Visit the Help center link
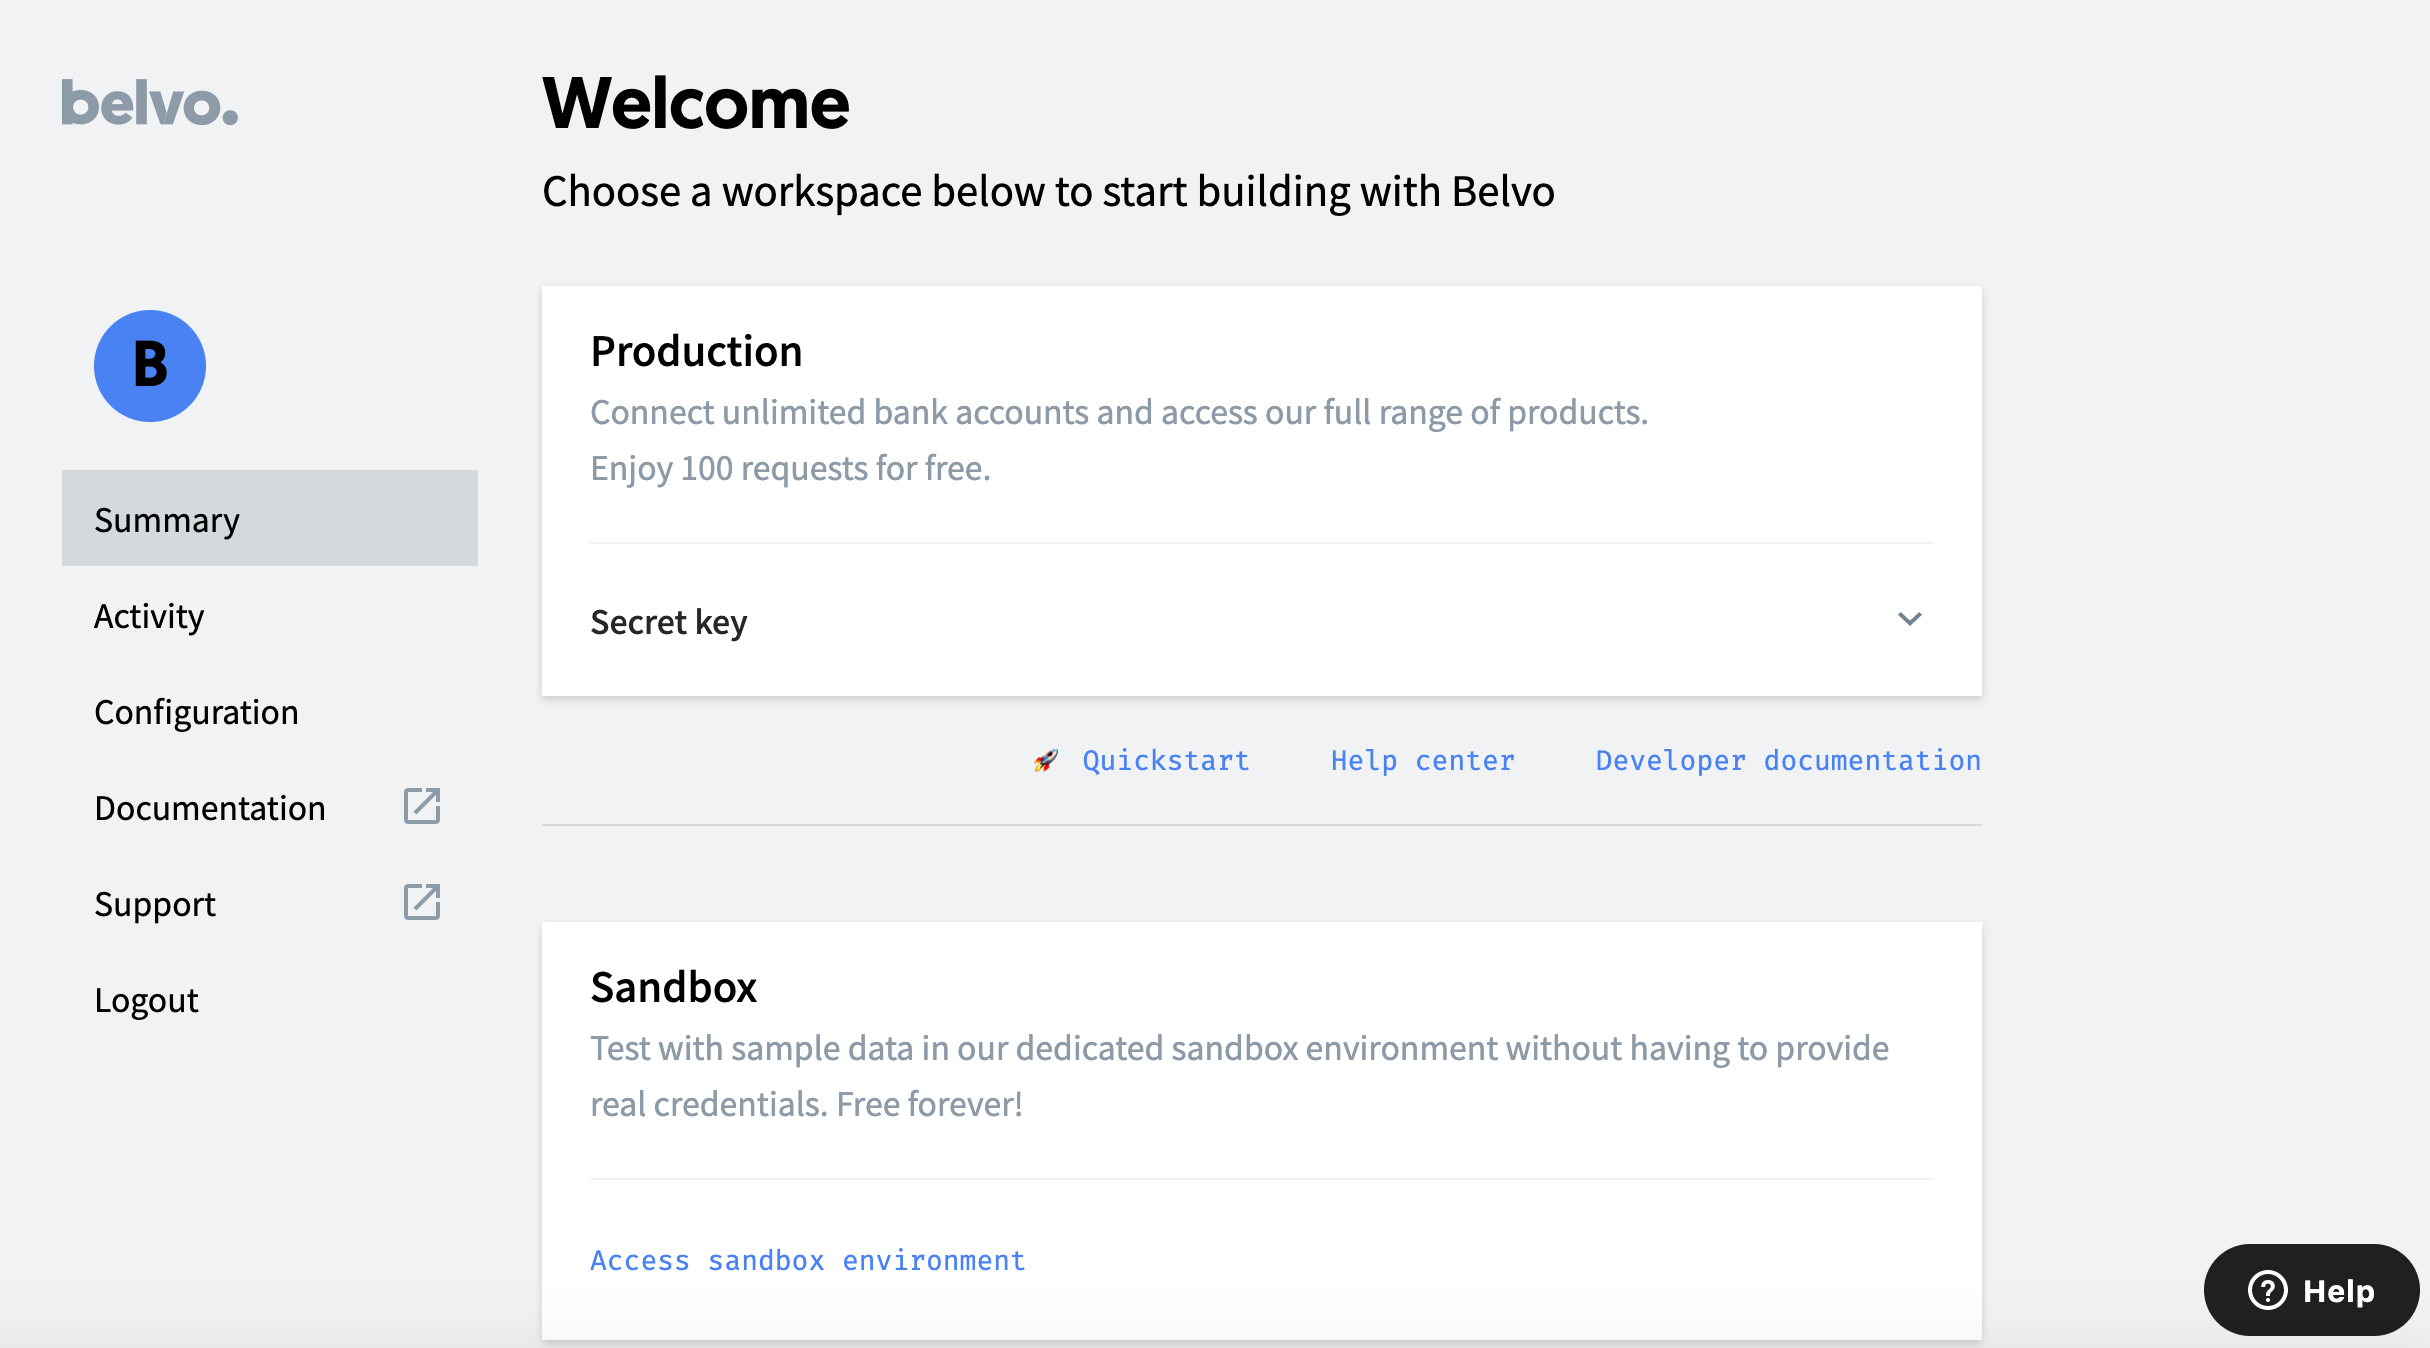This screenshot has height=1348, width=2430. tap(1422, 761)
